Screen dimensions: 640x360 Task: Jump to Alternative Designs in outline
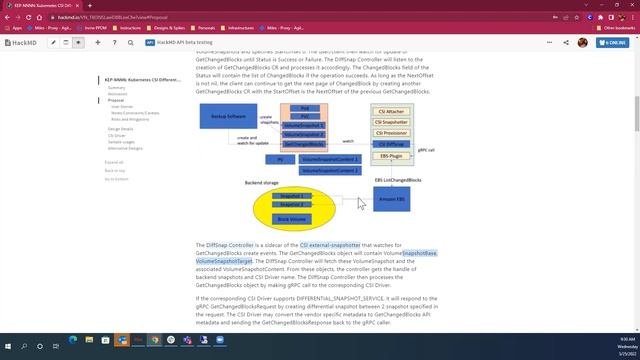tap(125, 148)
